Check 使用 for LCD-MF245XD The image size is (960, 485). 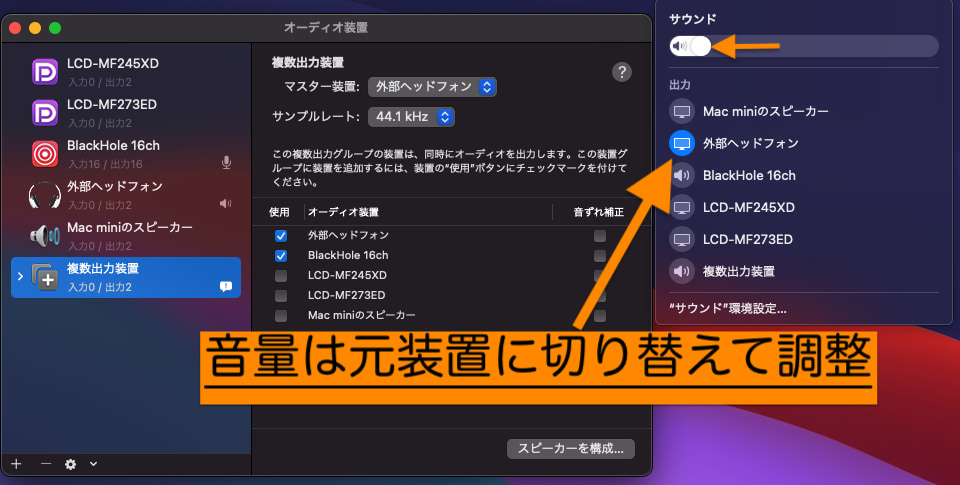click(281, 276)
